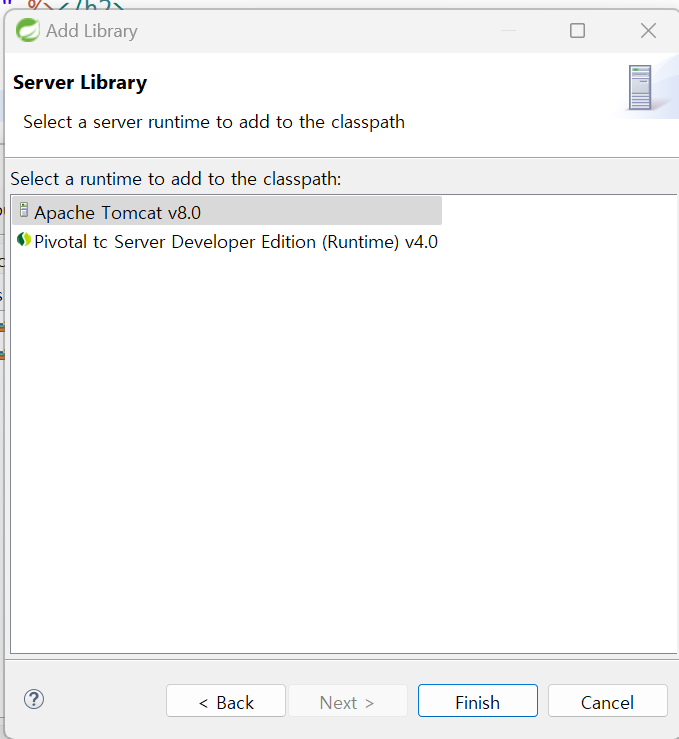Click the Cancel button

click(607, 701)
